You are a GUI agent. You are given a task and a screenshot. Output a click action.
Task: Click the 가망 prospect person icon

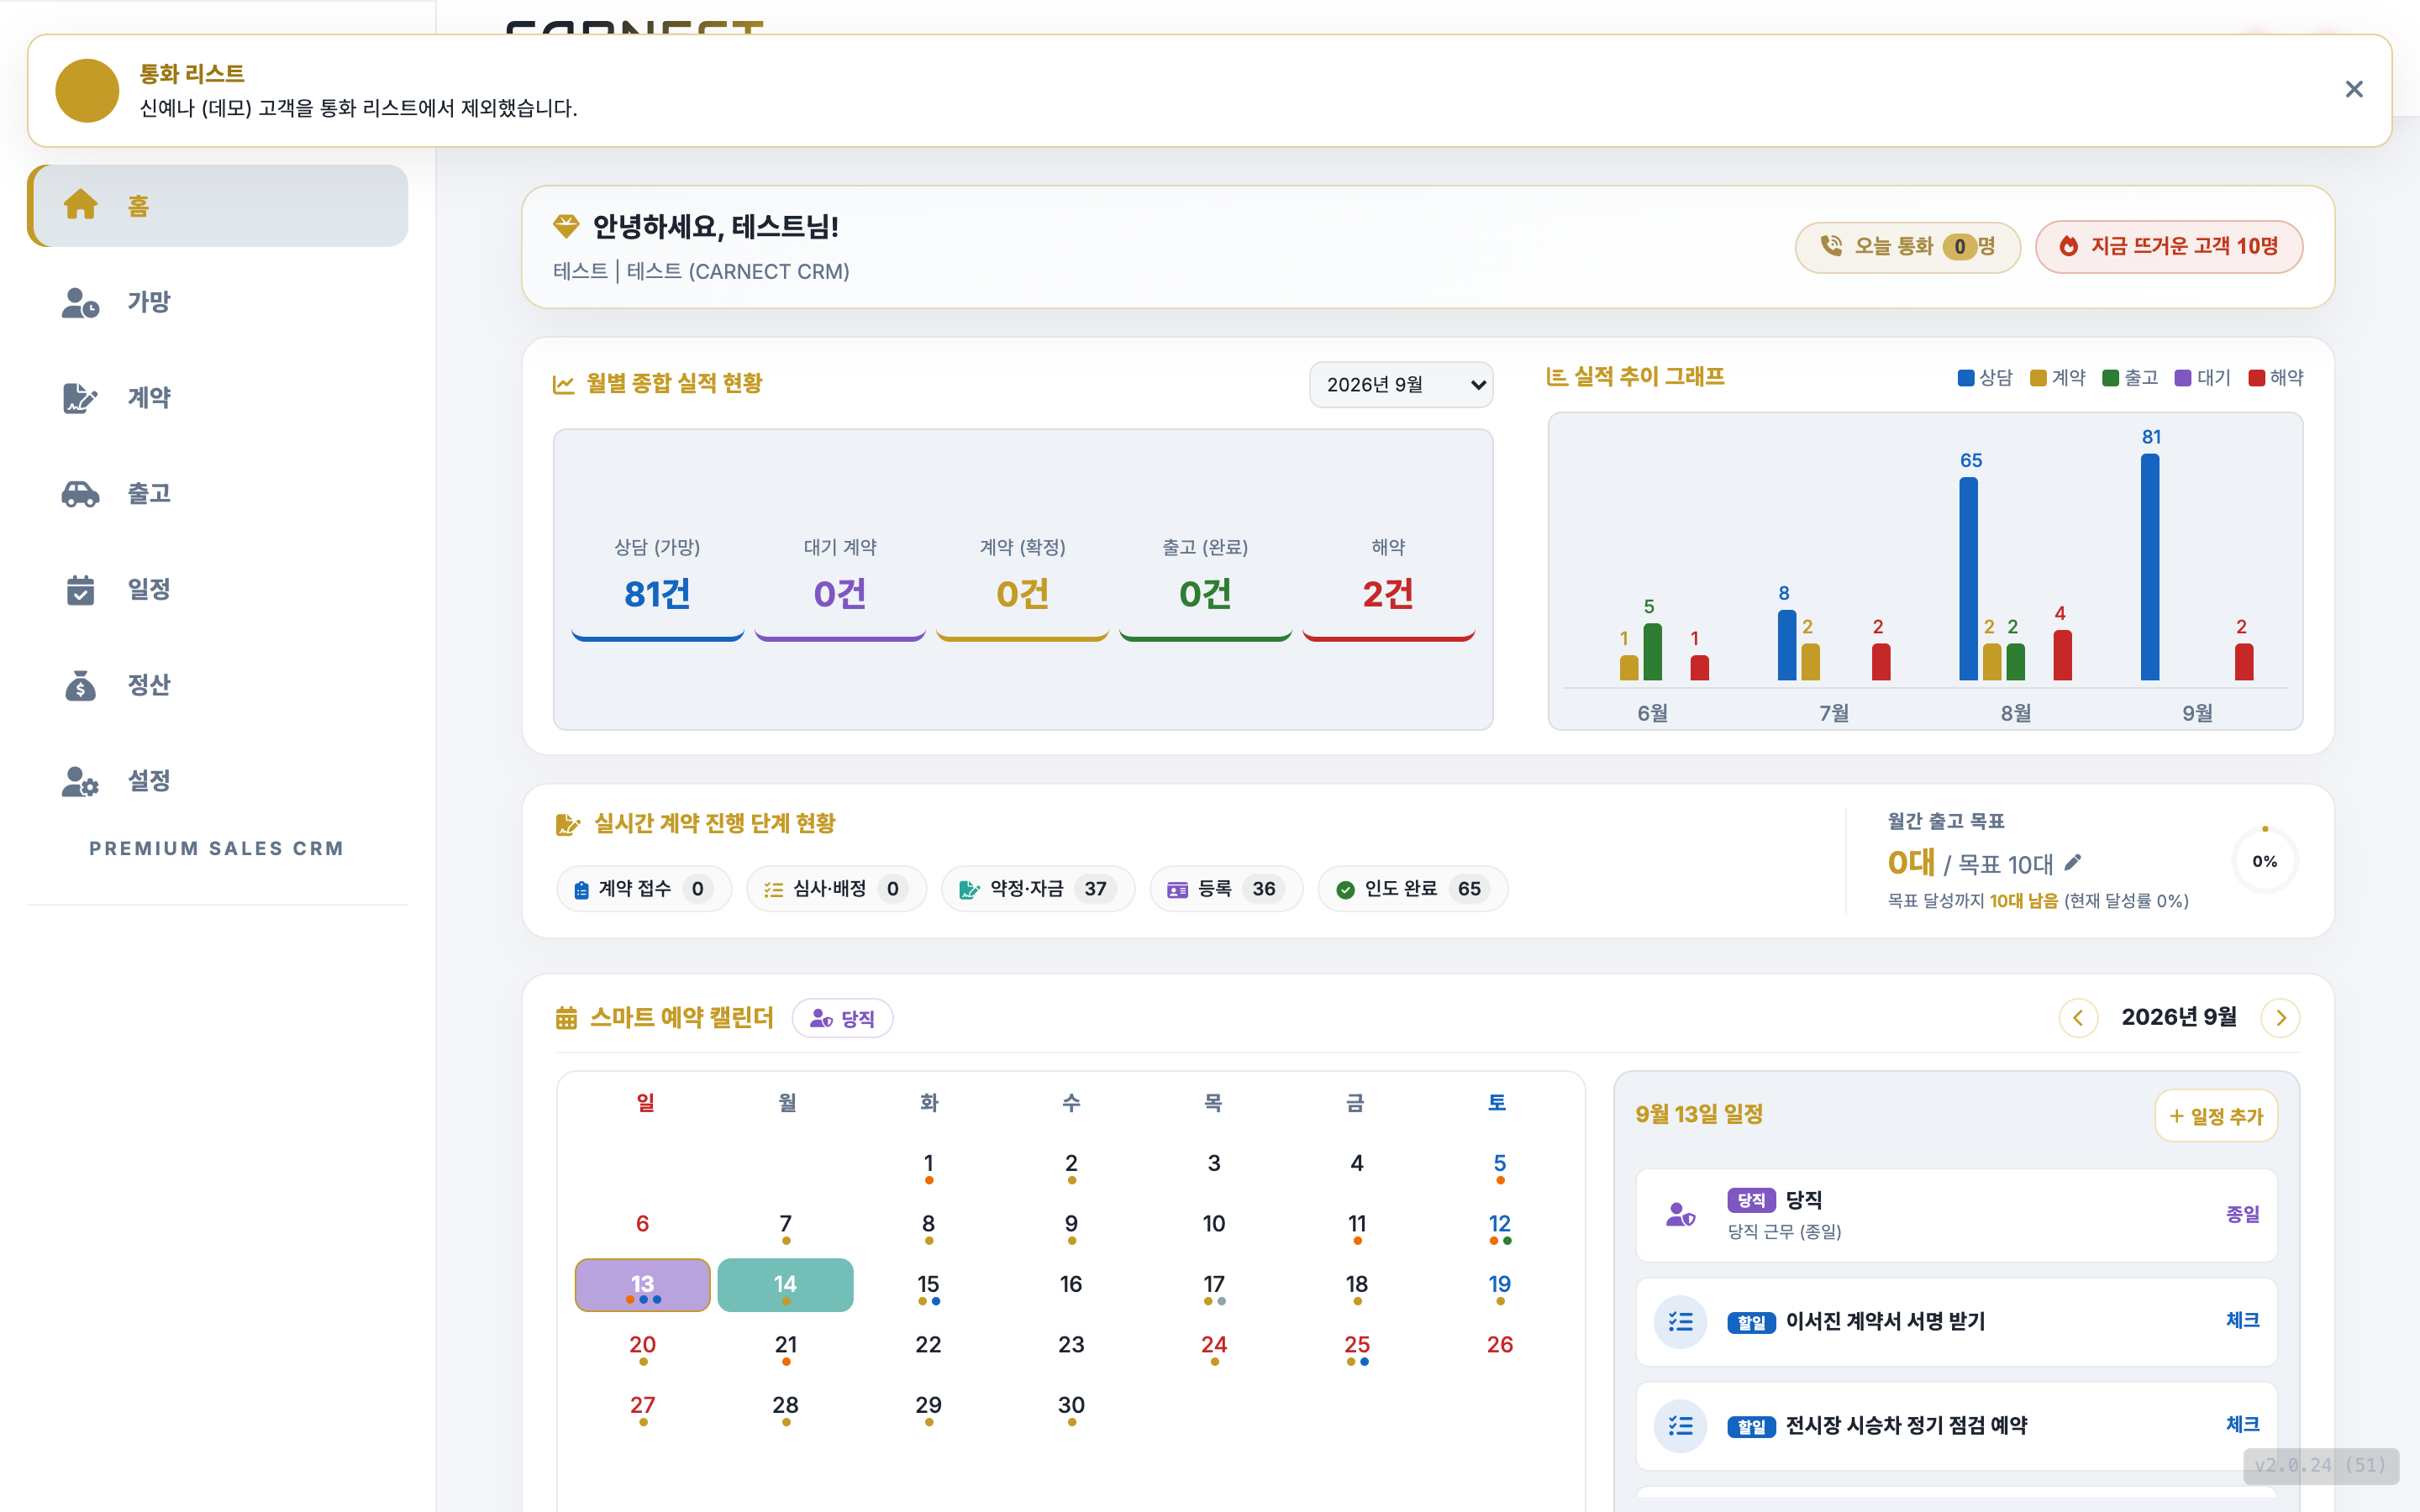tap(81, 302)
